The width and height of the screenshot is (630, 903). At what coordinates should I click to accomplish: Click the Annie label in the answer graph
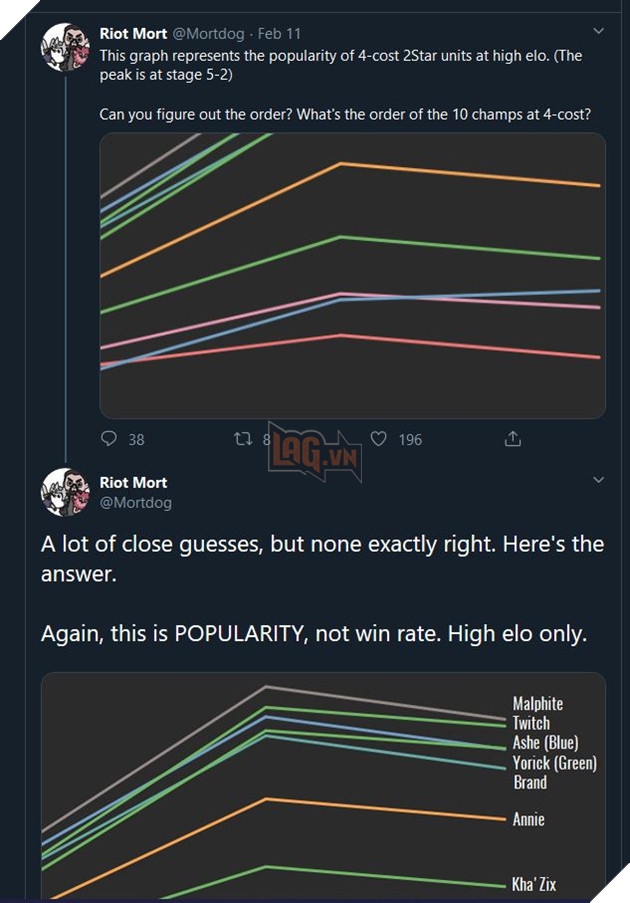click(x=529, y=819)
